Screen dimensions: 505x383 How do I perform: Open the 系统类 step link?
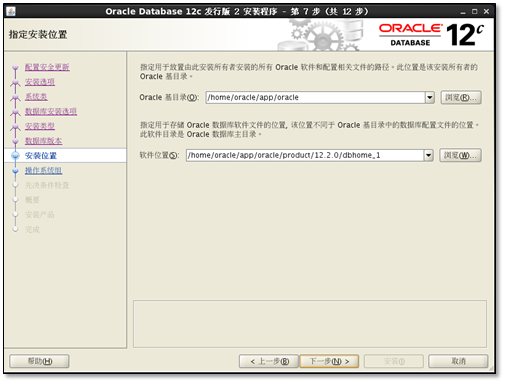(x=36, y=97)
